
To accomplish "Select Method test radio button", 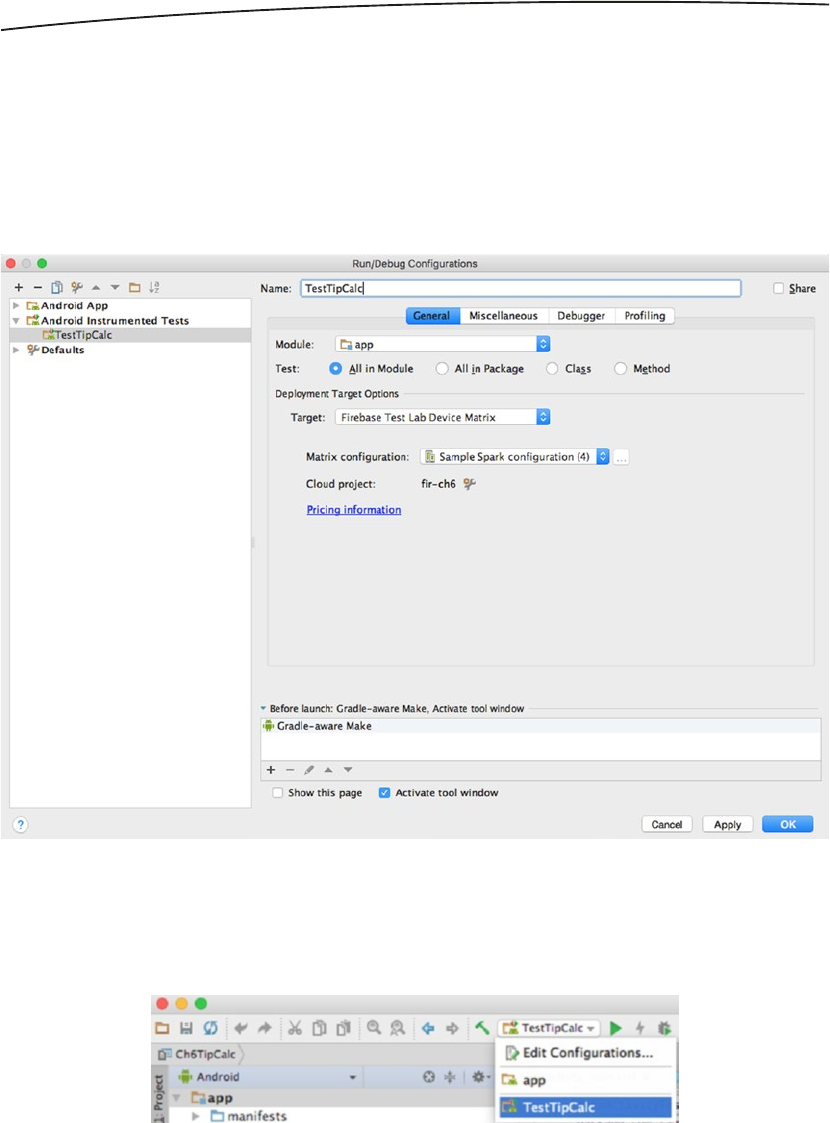I will pos(620,369).
